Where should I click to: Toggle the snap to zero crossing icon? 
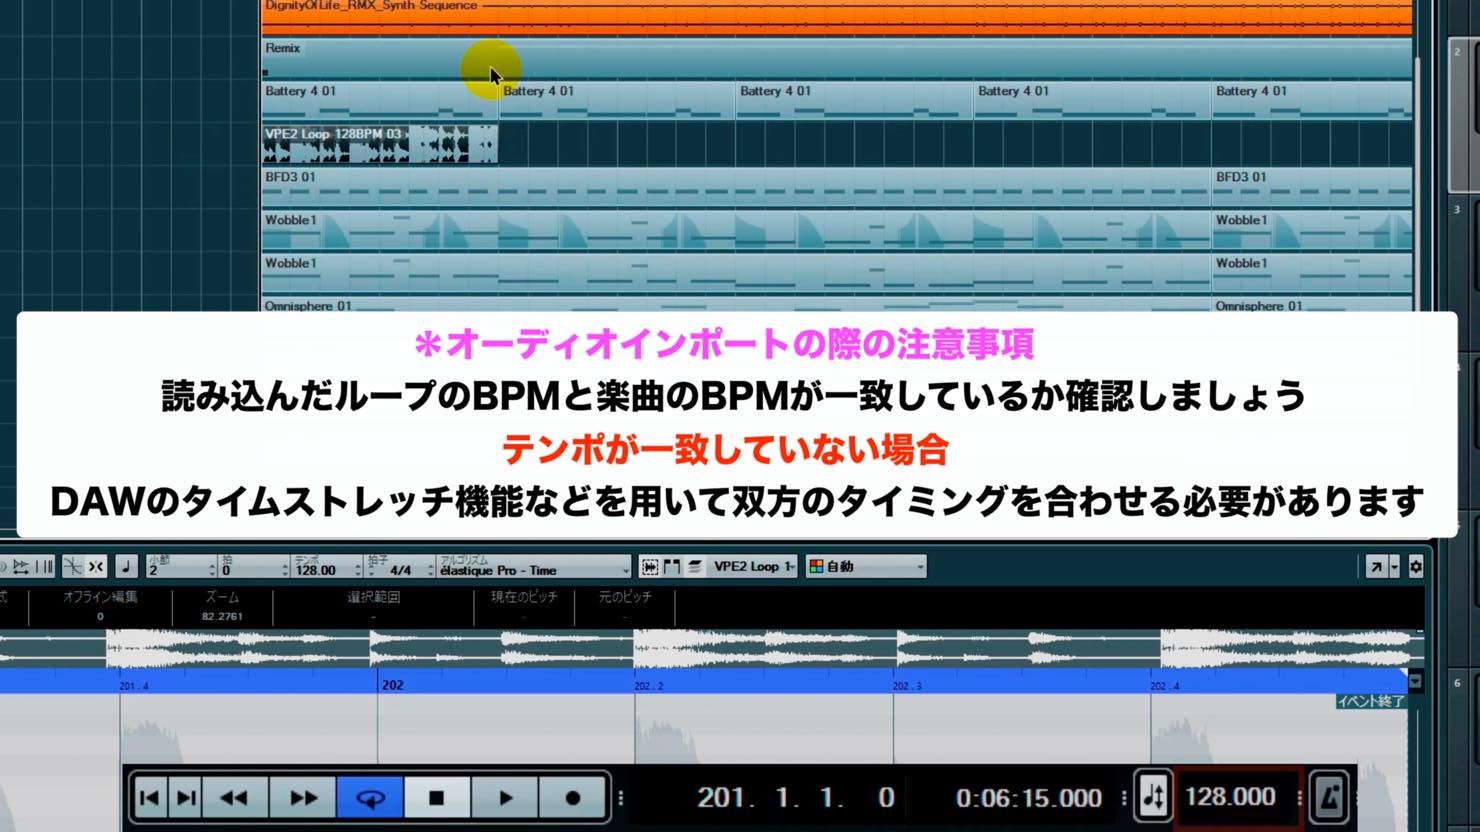coord(73,567)
